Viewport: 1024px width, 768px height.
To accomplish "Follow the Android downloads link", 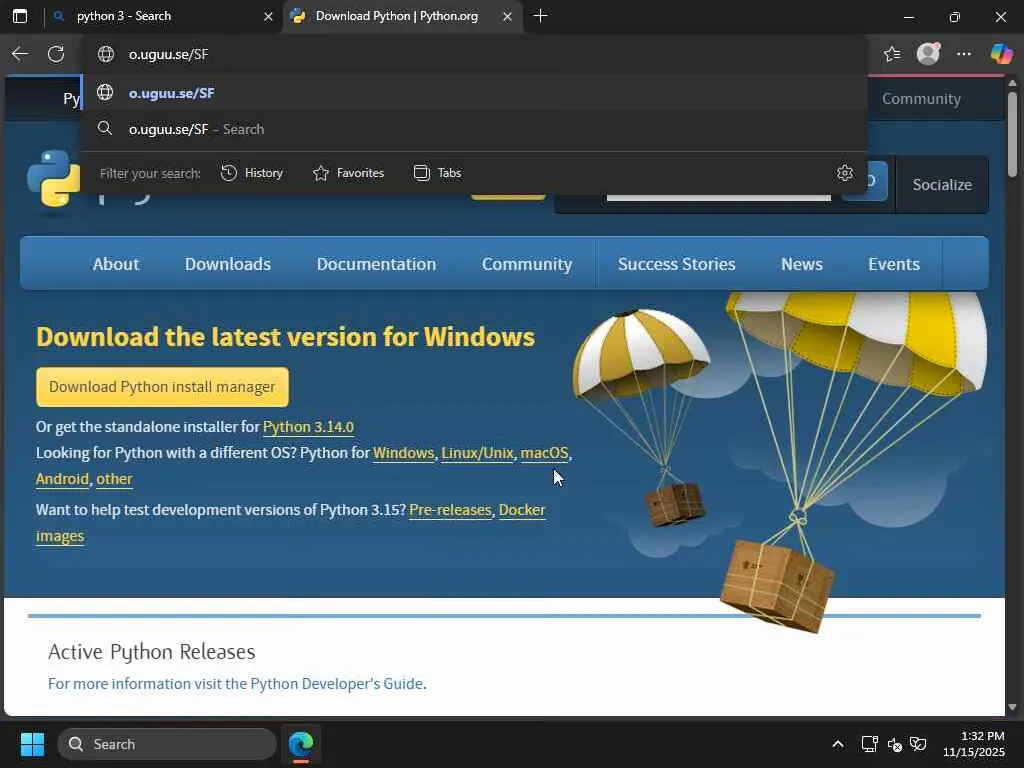I will tap(62, 479).
